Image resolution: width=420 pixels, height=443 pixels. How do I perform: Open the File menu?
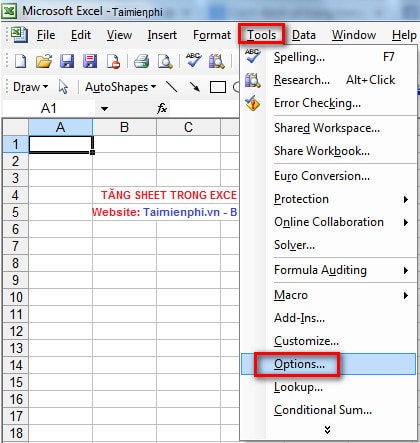coord(46,35)
